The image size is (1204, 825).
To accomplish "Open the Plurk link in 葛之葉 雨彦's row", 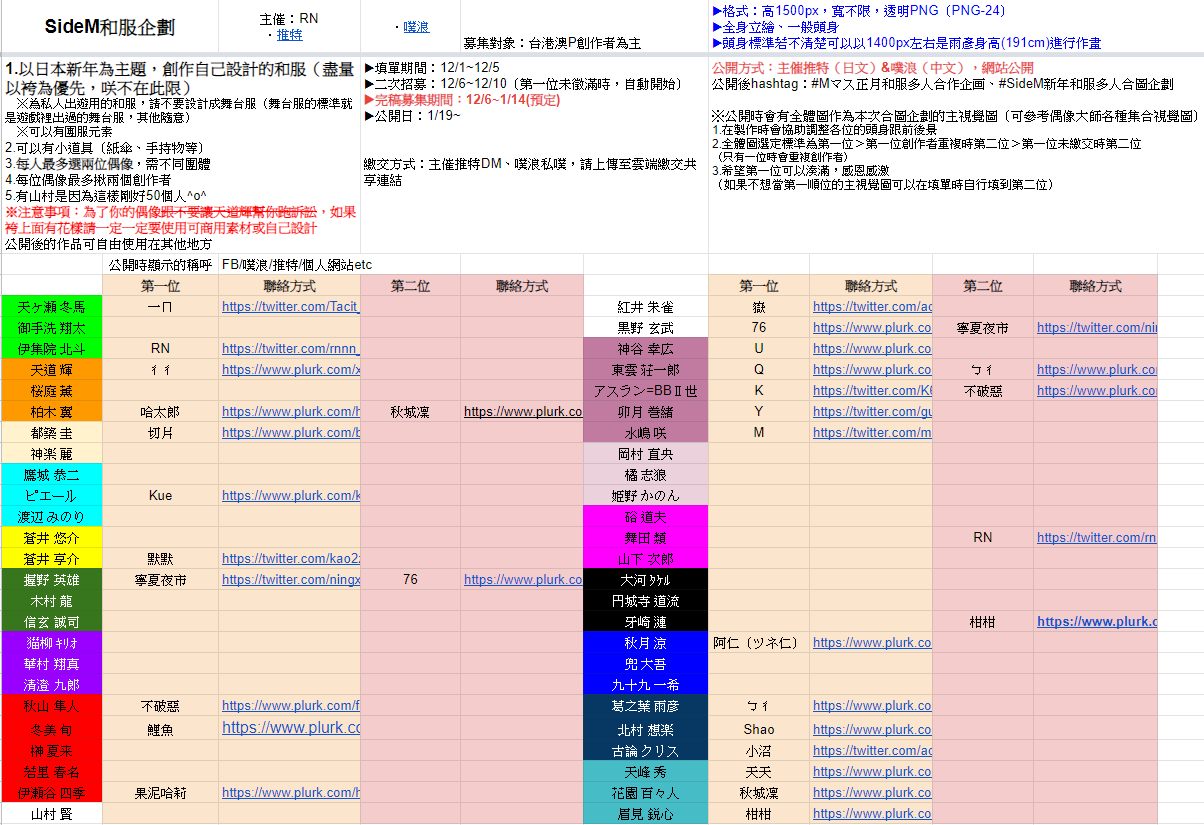I will (x=872, y=705).
